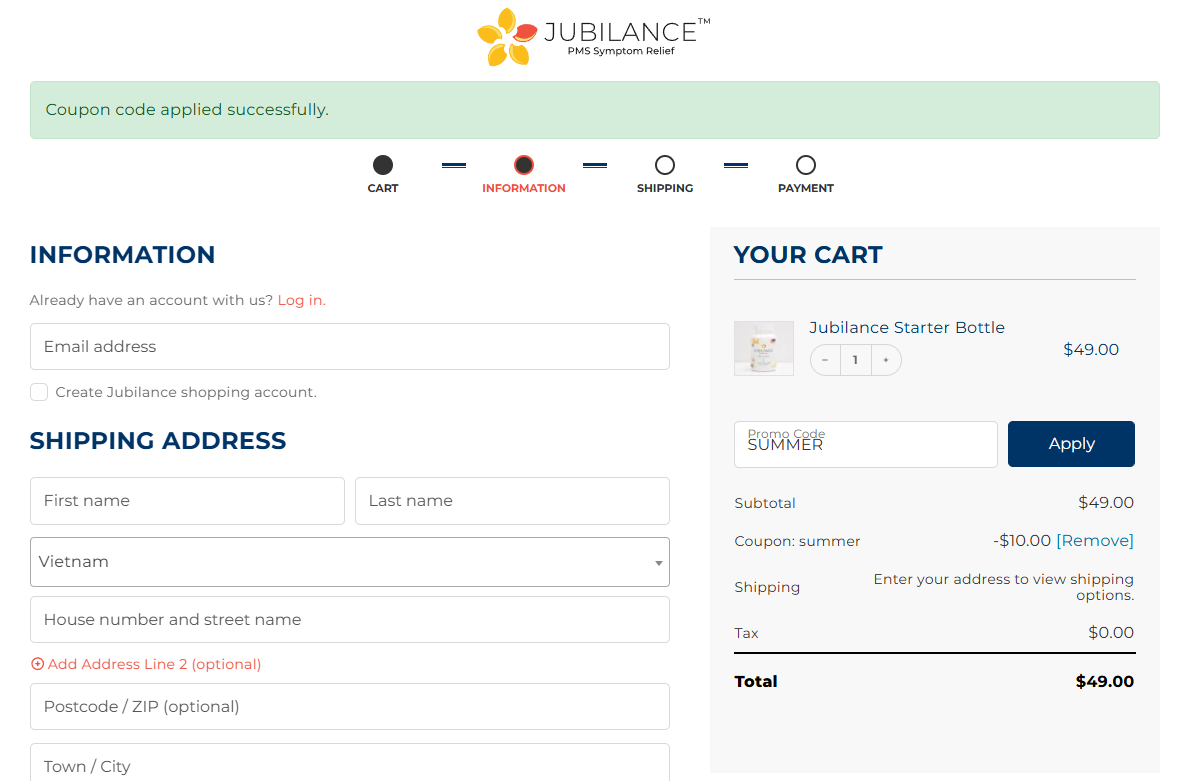Click 'Enter your address to view shipping options.'
Viewport: 1201px width, 781px height.
pyautogui.click(x=1004, y=587)
